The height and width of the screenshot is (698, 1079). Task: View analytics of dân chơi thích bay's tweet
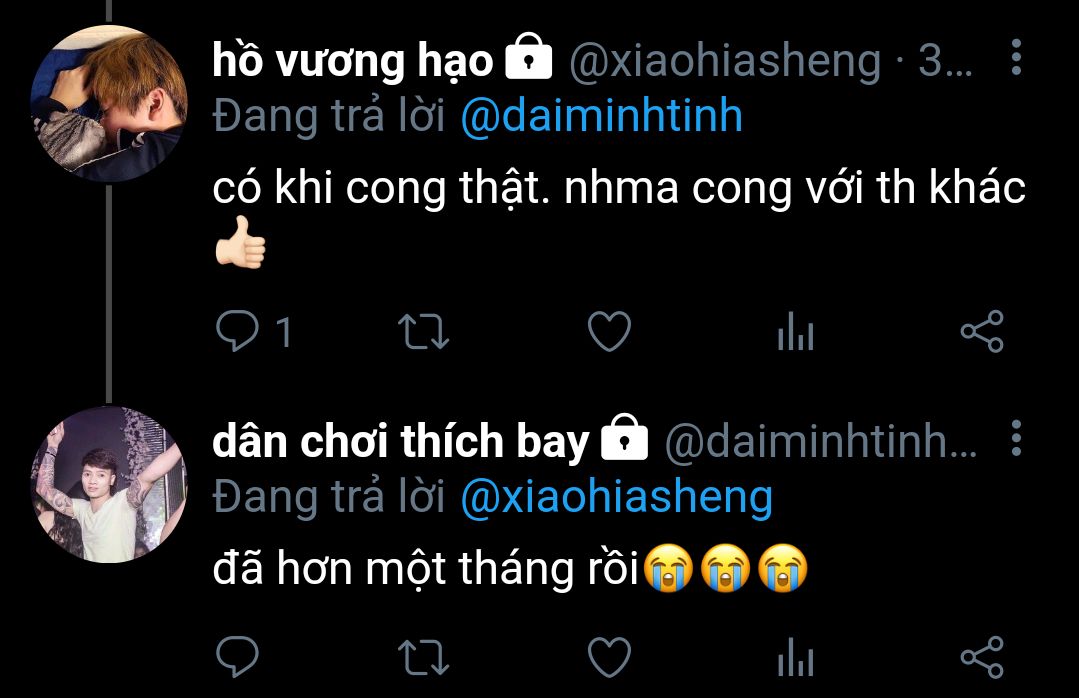click(x=795, y=657)
